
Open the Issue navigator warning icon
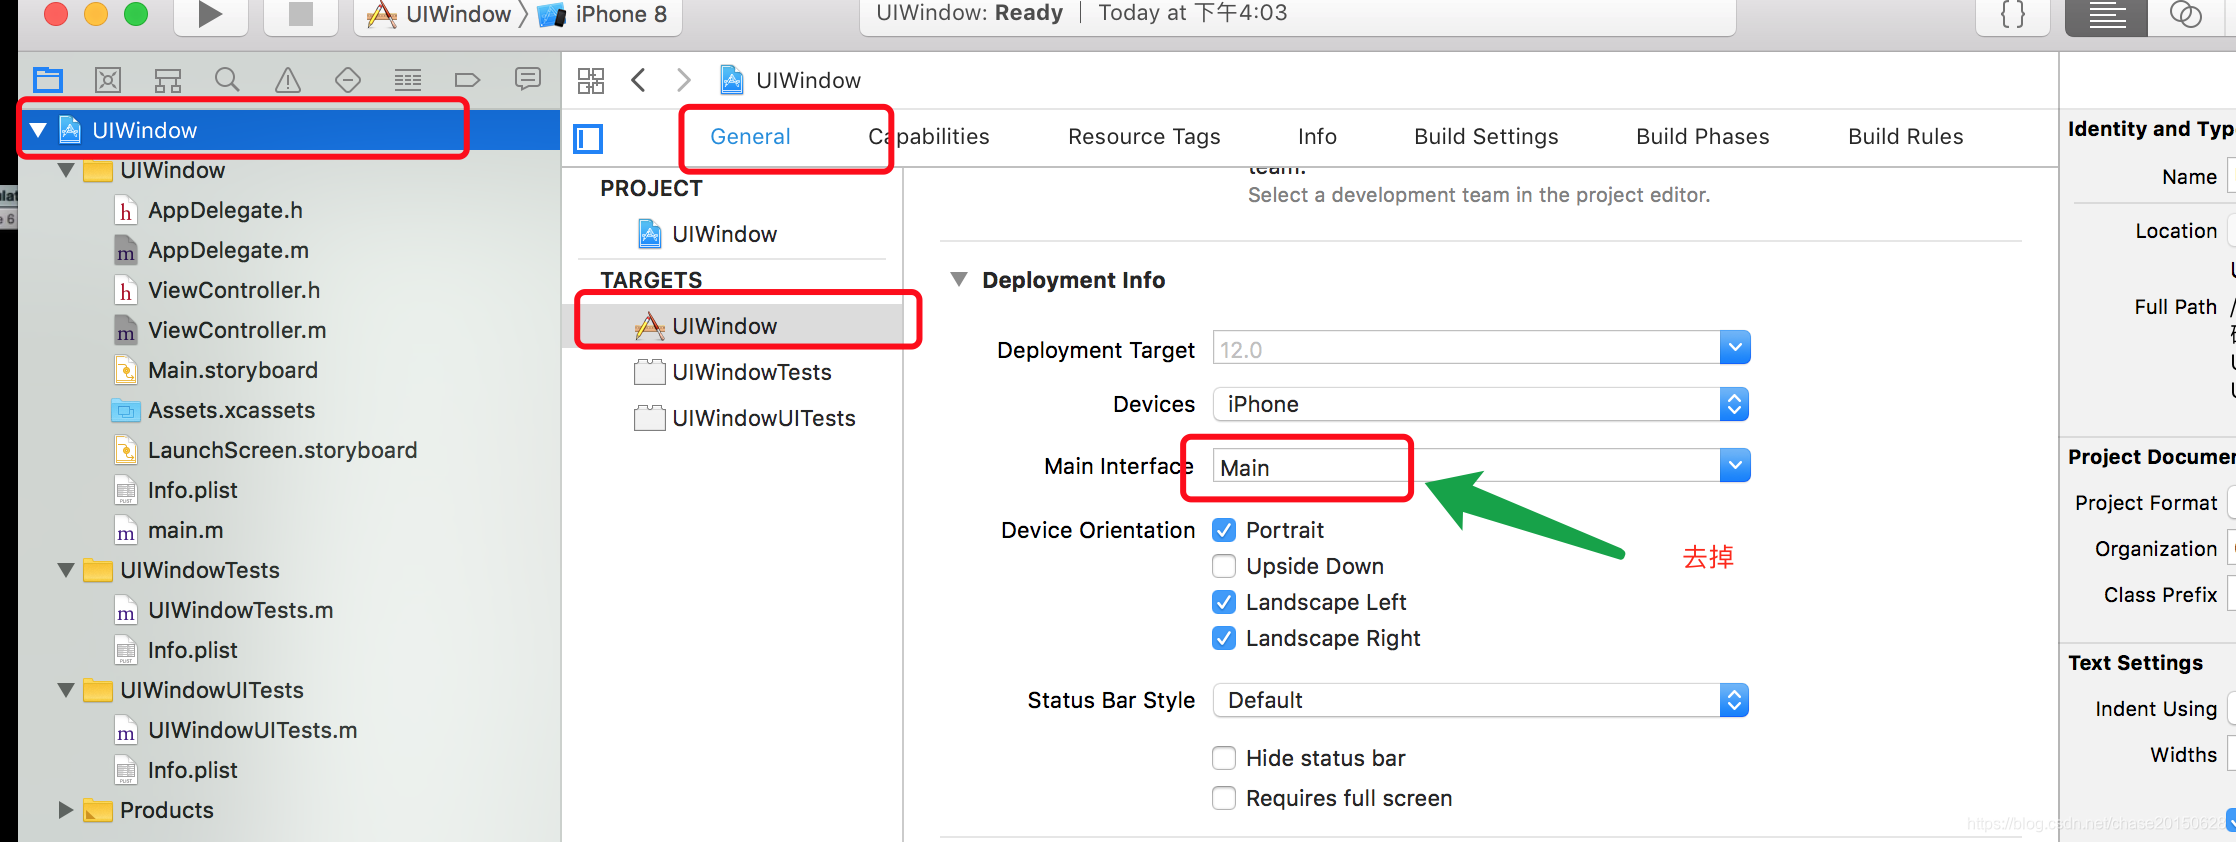[x=288, y=80]
